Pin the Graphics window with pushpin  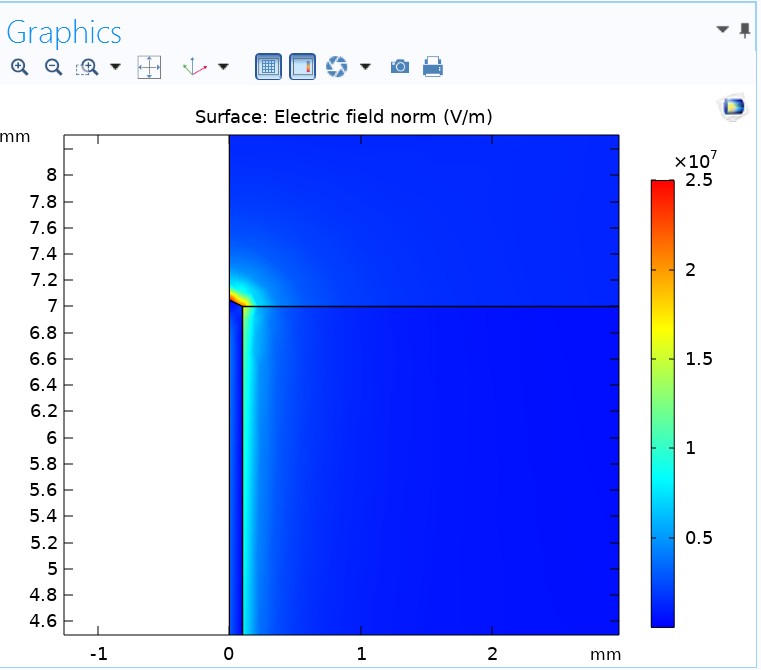(x=745, y=30)
